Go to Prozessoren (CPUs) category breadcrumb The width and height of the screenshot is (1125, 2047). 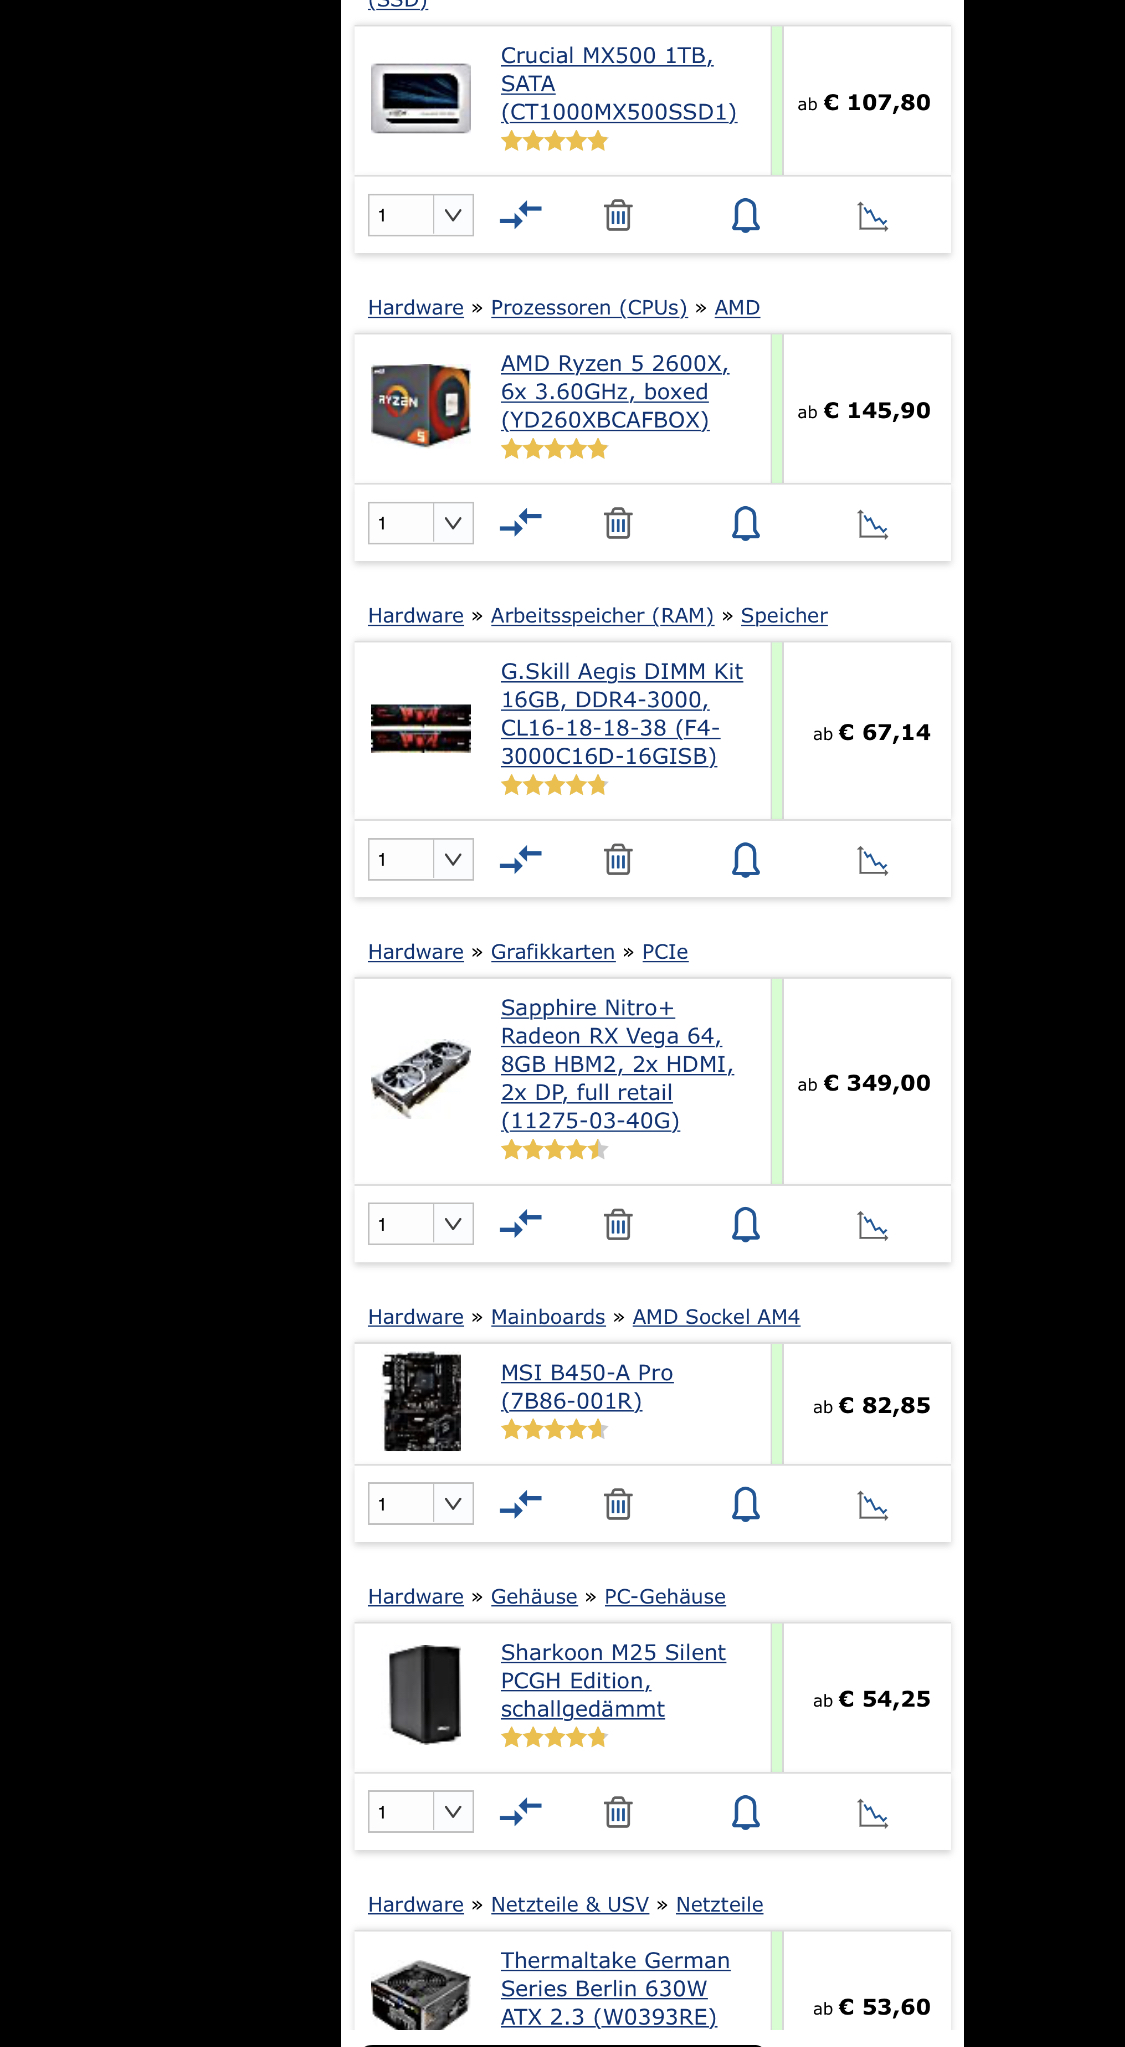[x=589, y=308]
